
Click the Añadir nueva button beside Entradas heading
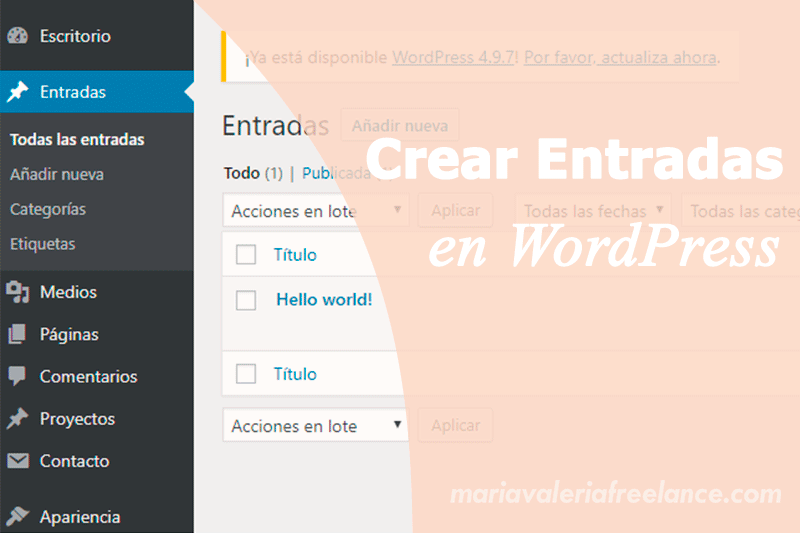coord(400,125)
